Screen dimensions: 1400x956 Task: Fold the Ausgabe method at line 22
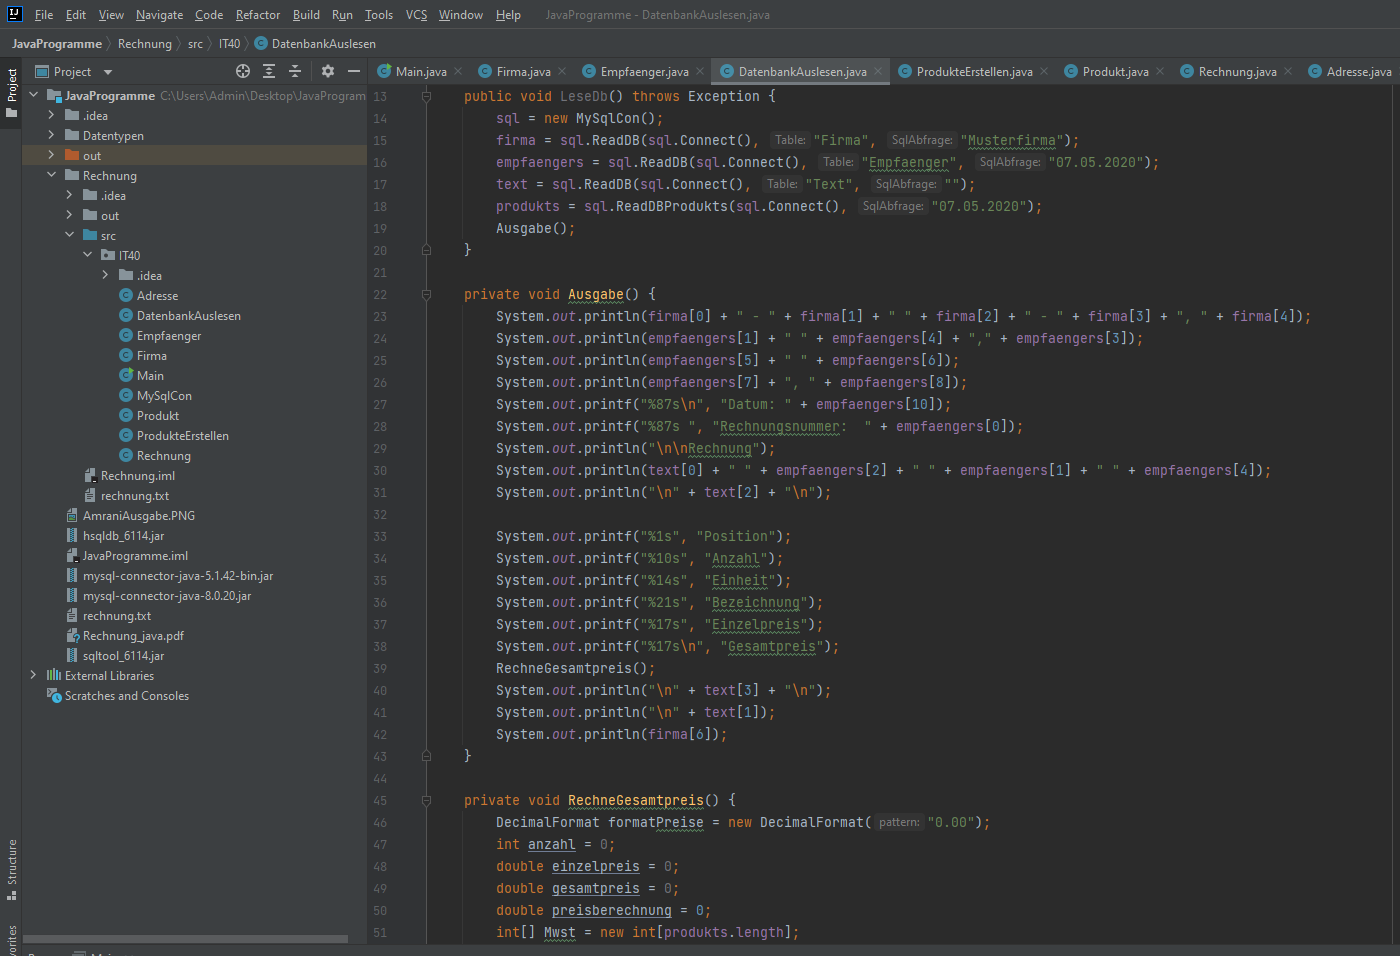(x=427, y=294)
